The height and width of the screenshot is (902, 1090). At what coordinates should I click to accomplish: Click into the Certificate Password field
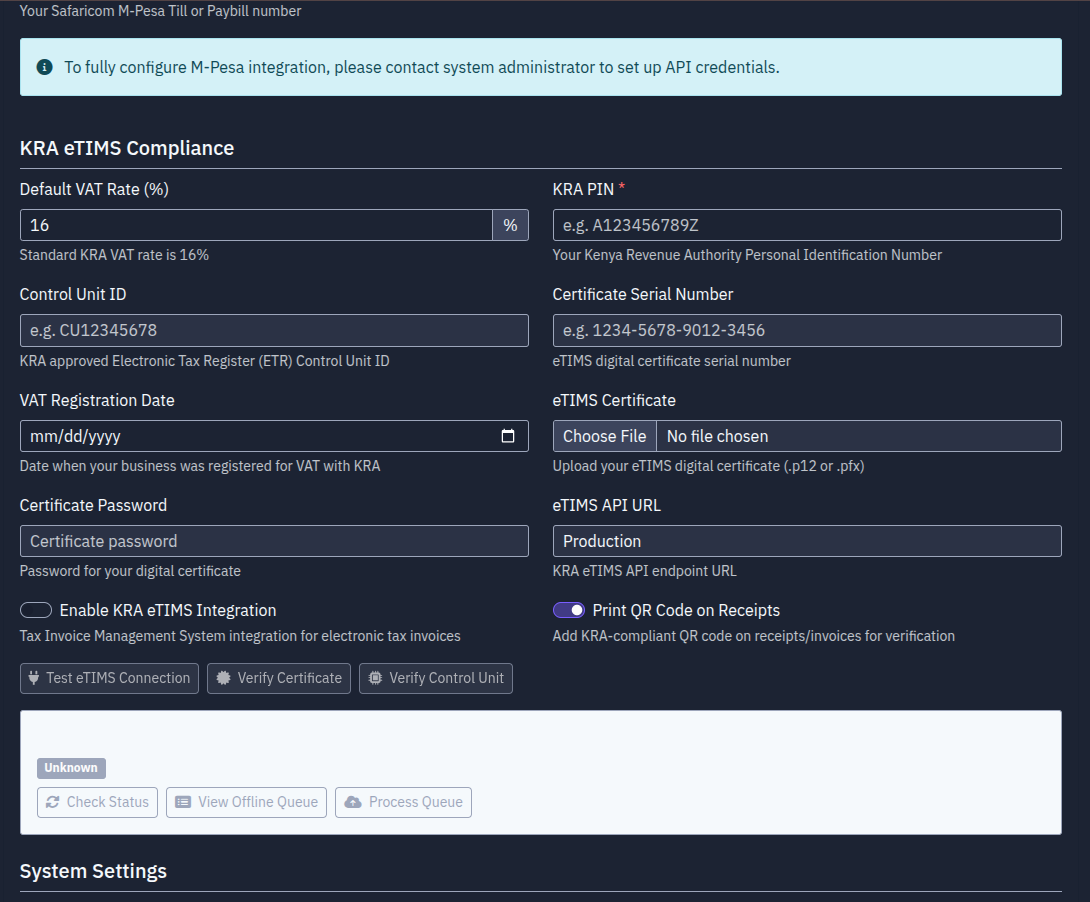click(273, 541)
